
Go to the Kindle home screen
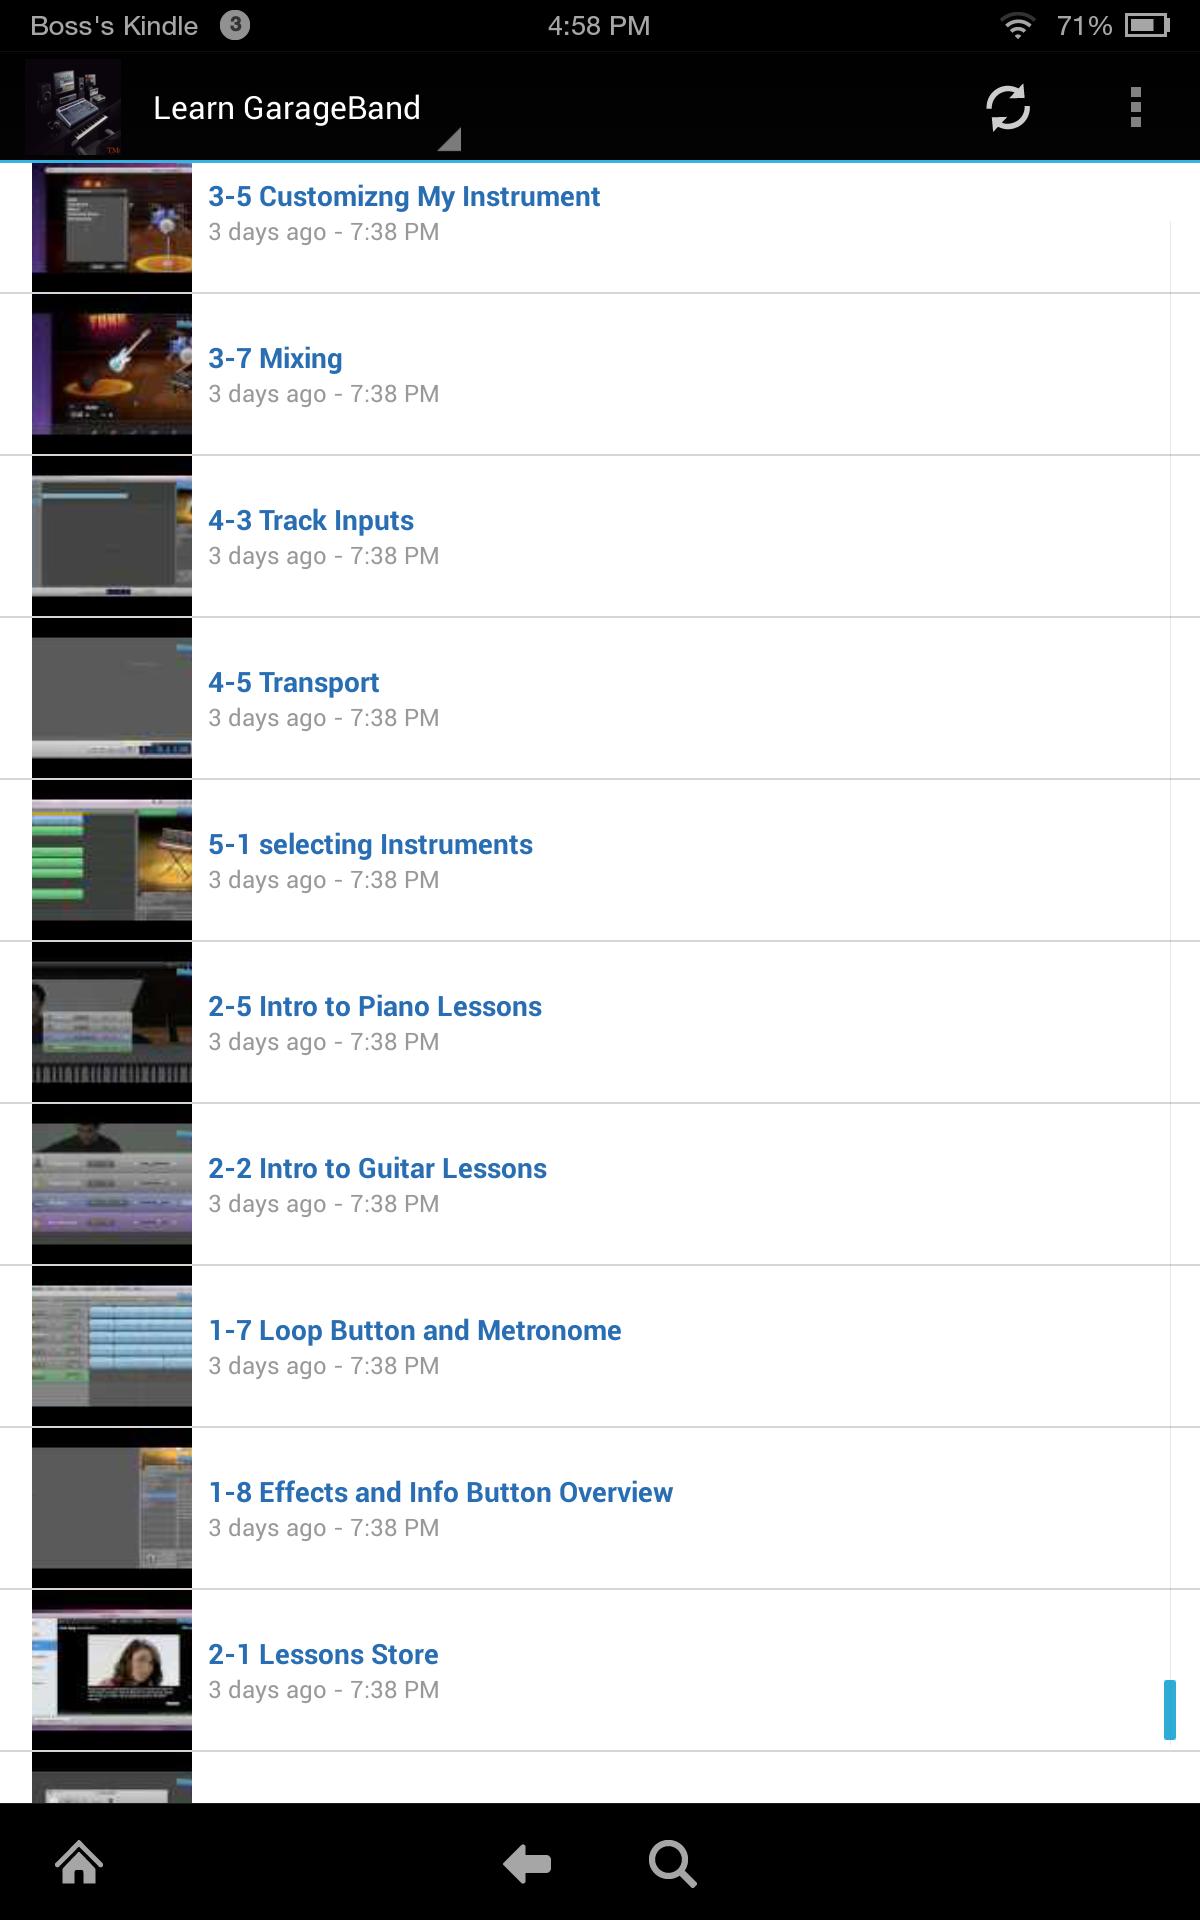(x=79, y=1863)
